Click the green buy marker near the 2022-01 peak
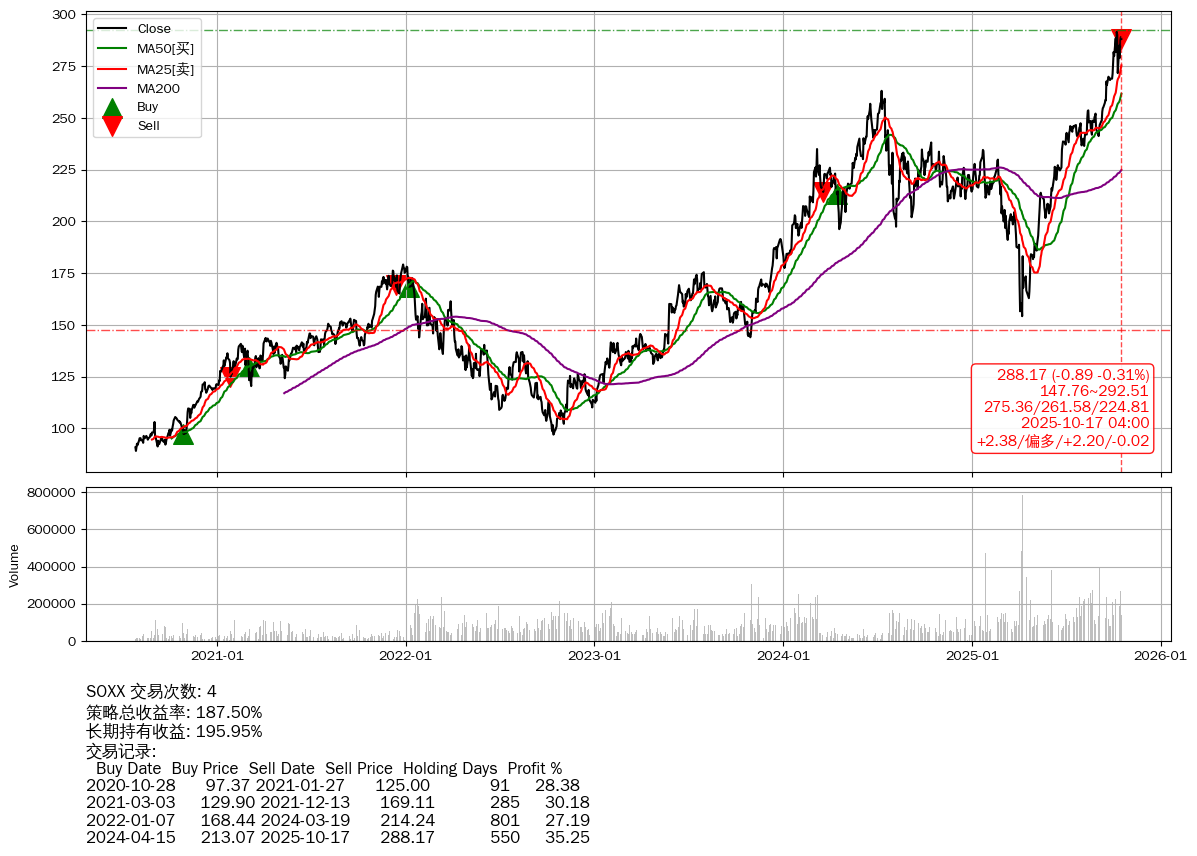 click(x=409, y=288)
